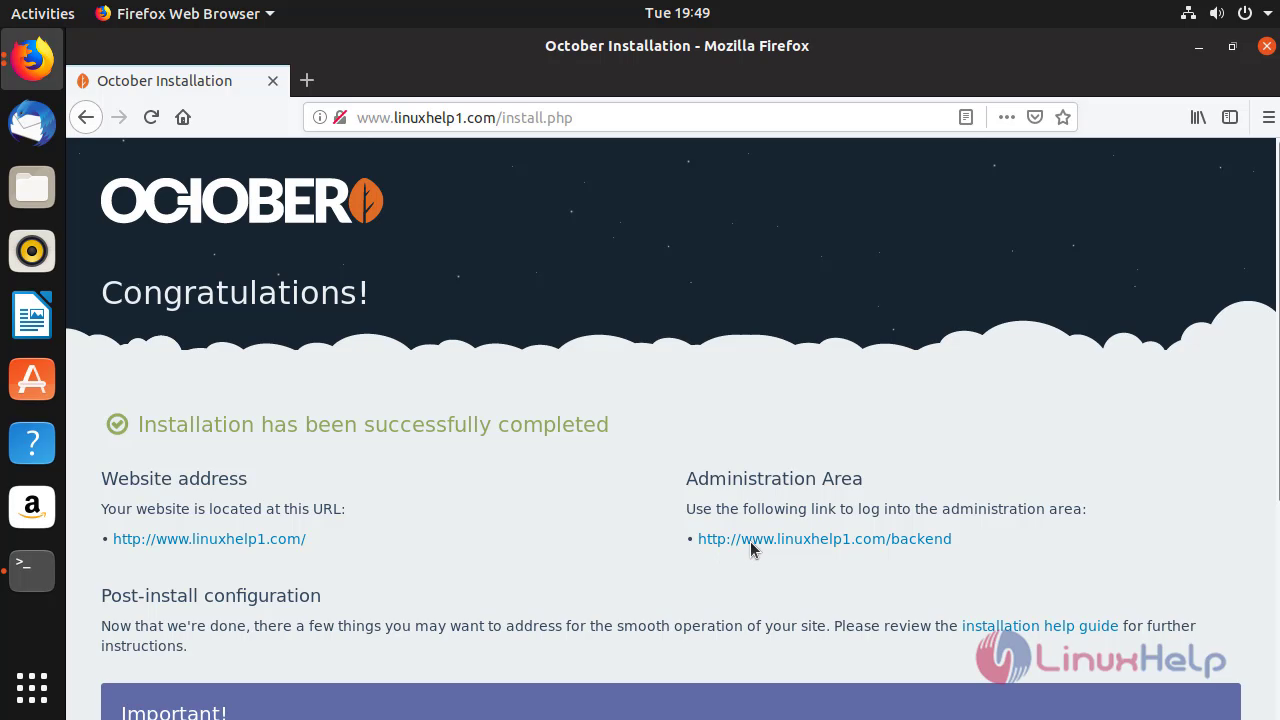Viewport: 1280px width, 720px height.
Task: Toggle the Firefox sidebar
Action: (1230, 117)
